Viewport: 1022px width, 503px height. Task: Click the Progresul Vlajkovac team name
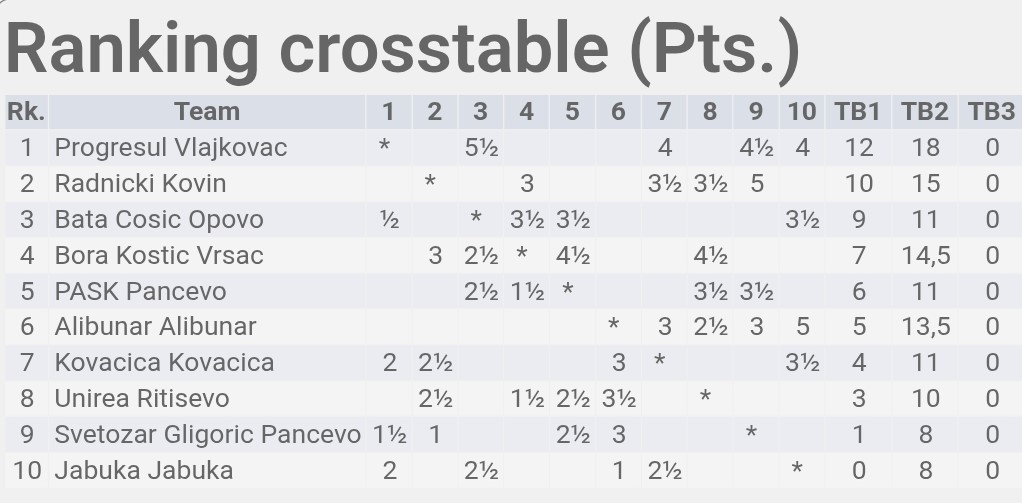171,148
